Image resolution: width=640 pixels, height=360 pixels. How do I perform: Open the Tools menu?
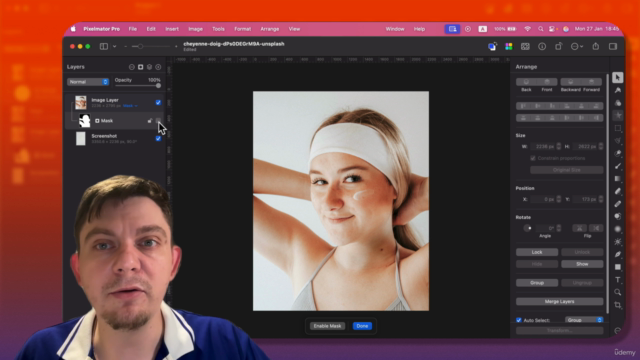[x=218, y=29]
